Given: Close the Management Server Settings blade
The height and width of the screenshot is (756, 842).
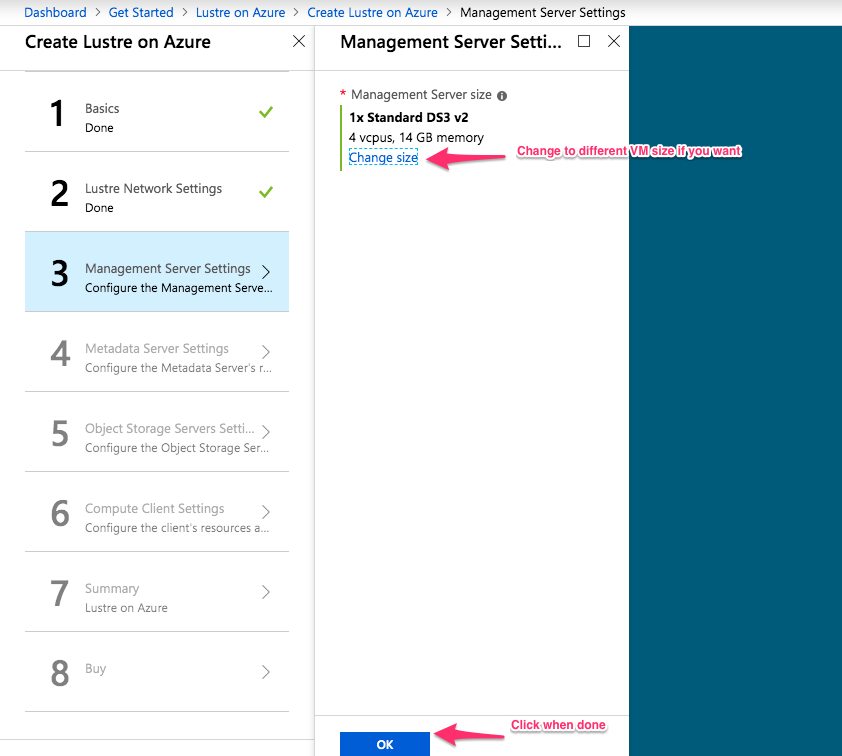Looking at the screenshot, I should point(614,41).
